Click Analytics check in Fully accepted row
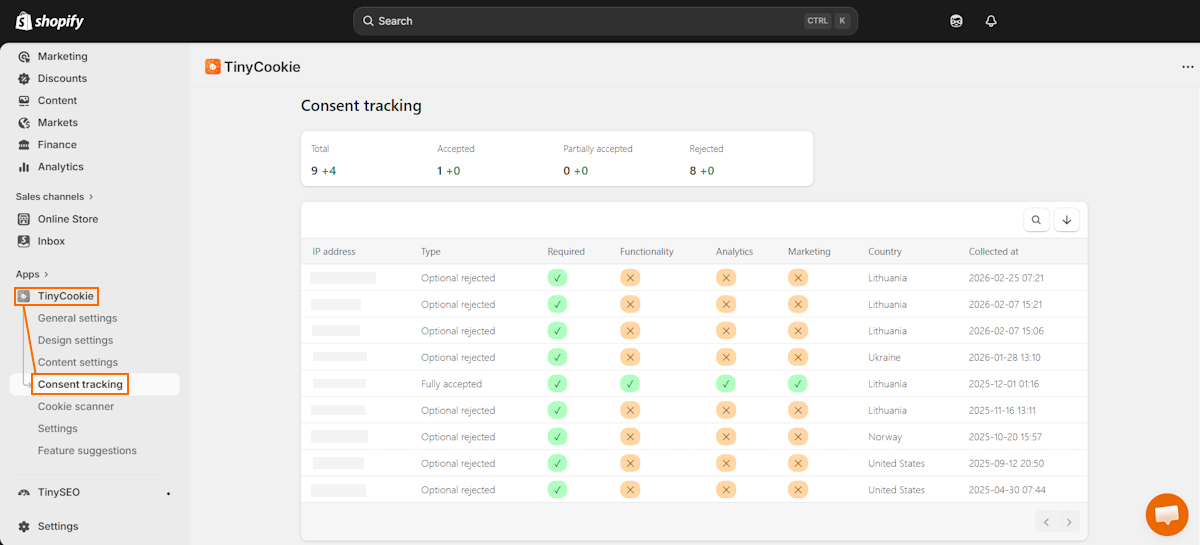 [726, 384]
